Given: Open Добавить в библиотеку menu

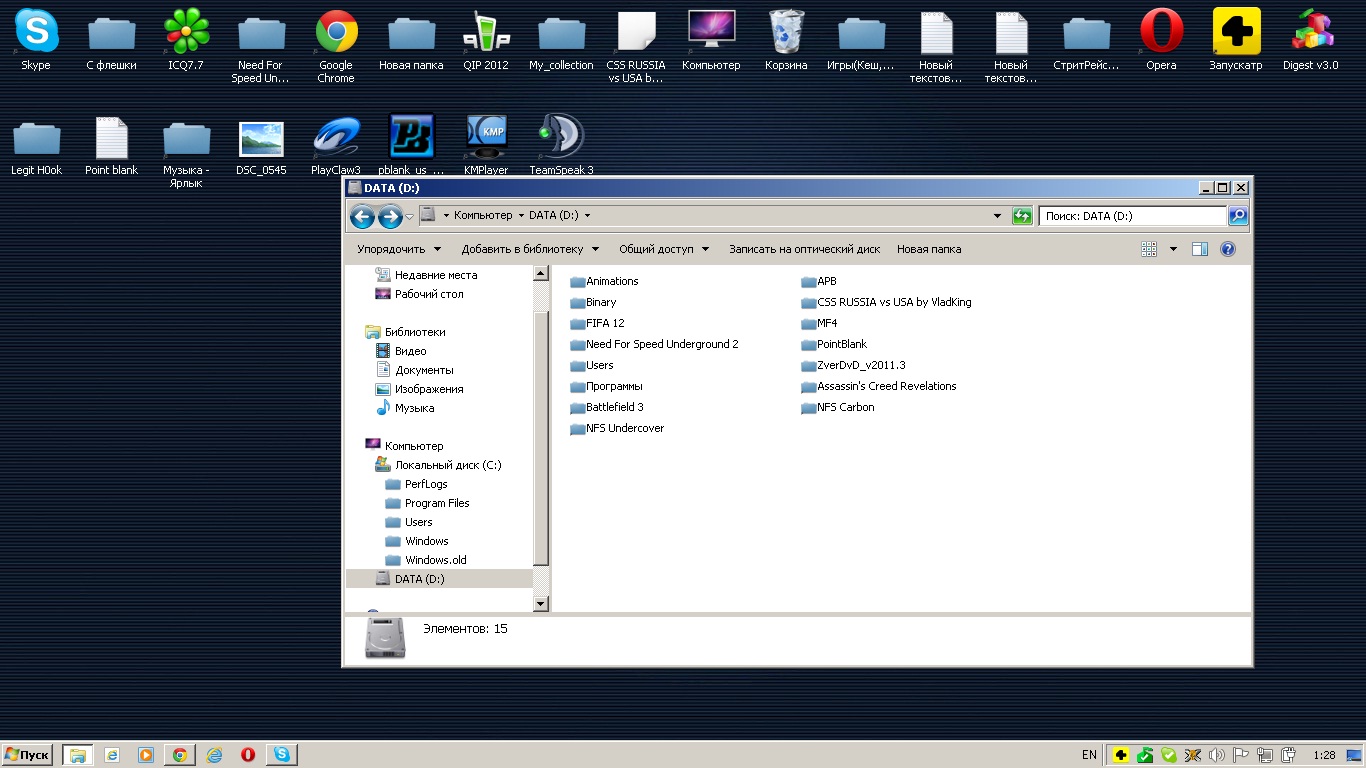Looking at the screenshot, I should point(529,249).
